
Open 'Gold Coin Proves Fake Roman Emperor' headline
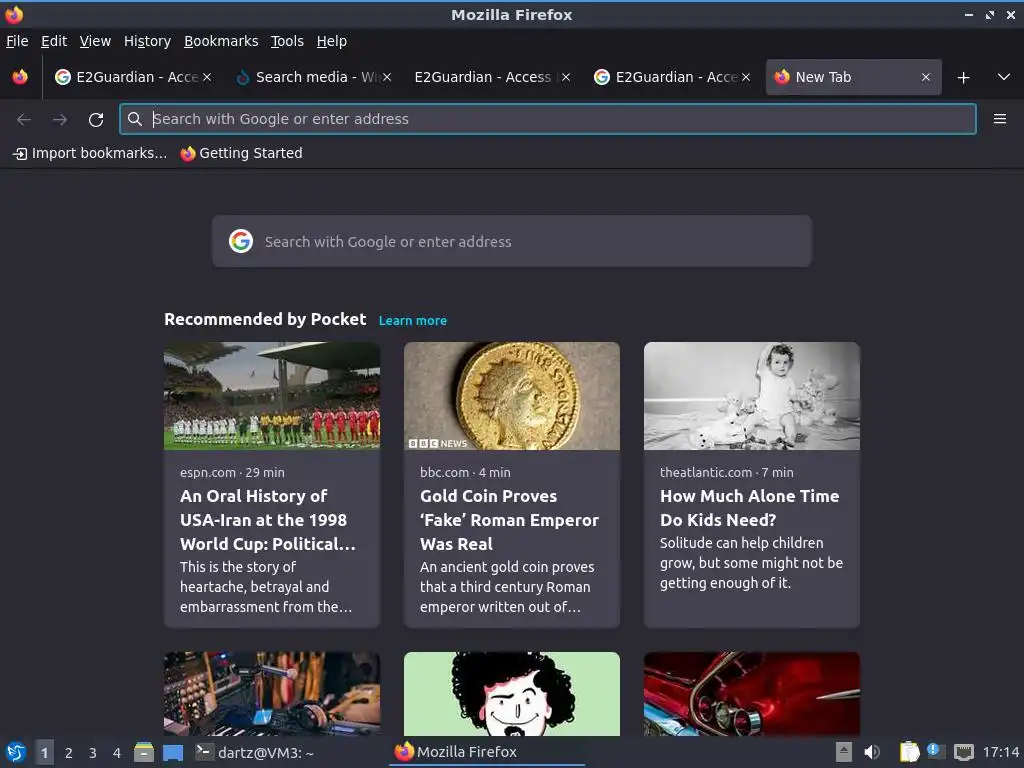pyautogui.click(x=509, y=520)
